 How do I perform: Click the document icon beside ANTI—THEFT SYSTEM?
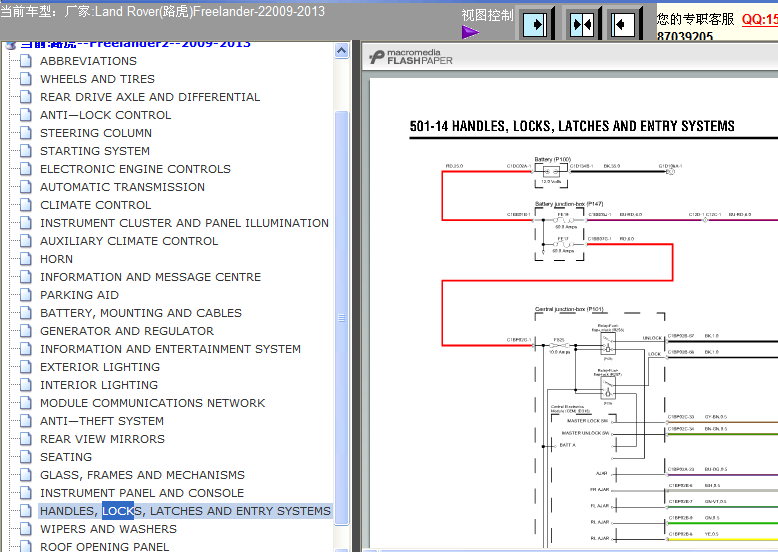(26, 421)
